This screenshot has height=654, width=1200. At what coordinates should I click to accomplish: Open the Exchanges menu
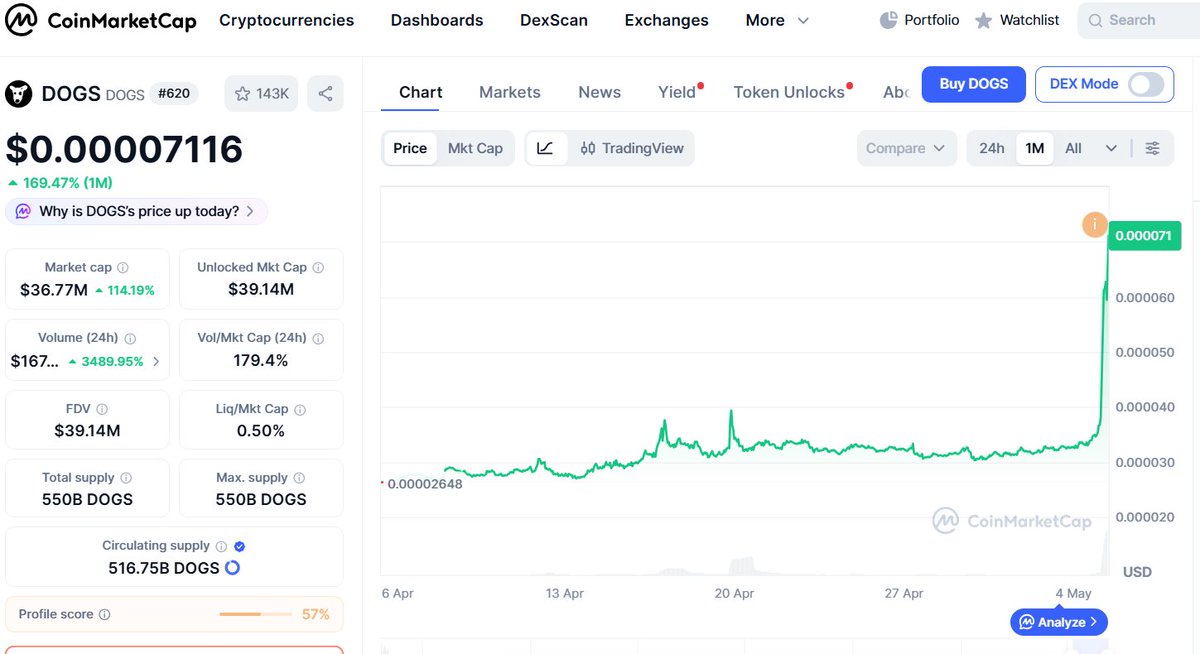(666, 20)
